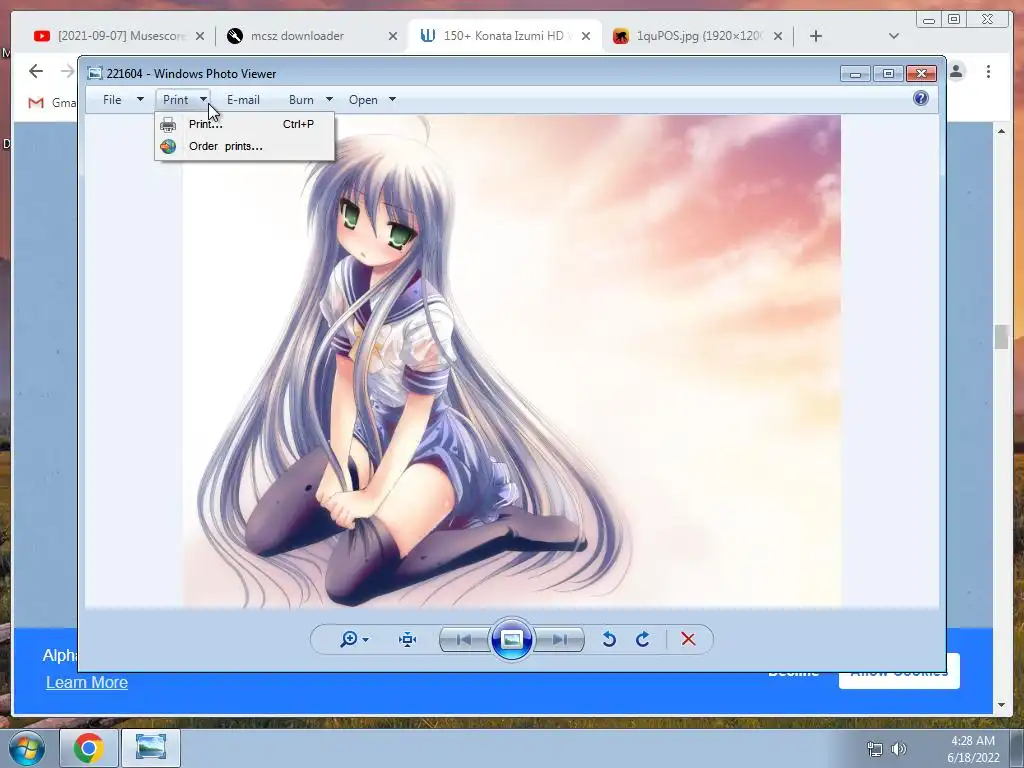Close the Musescore YouTube tab
1024x768 pixels.
tap(200, 36)
